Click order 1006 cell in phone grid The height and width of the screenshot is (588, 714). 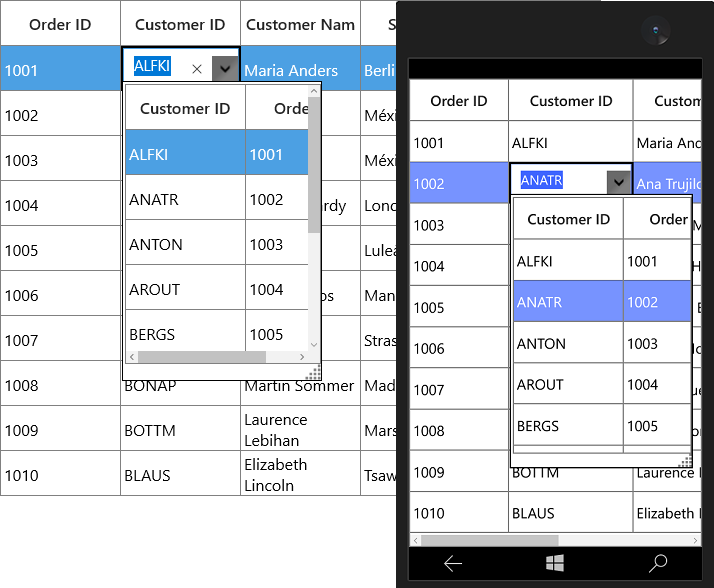pos(459,348)
